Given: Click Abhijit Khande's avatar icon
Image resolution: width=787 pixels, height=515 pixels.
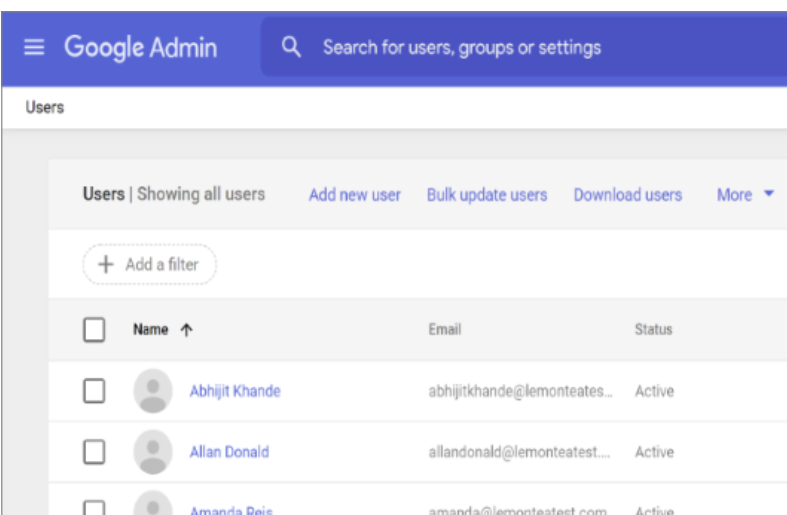Looking at the screenshot, I should (x=153, y=391).
